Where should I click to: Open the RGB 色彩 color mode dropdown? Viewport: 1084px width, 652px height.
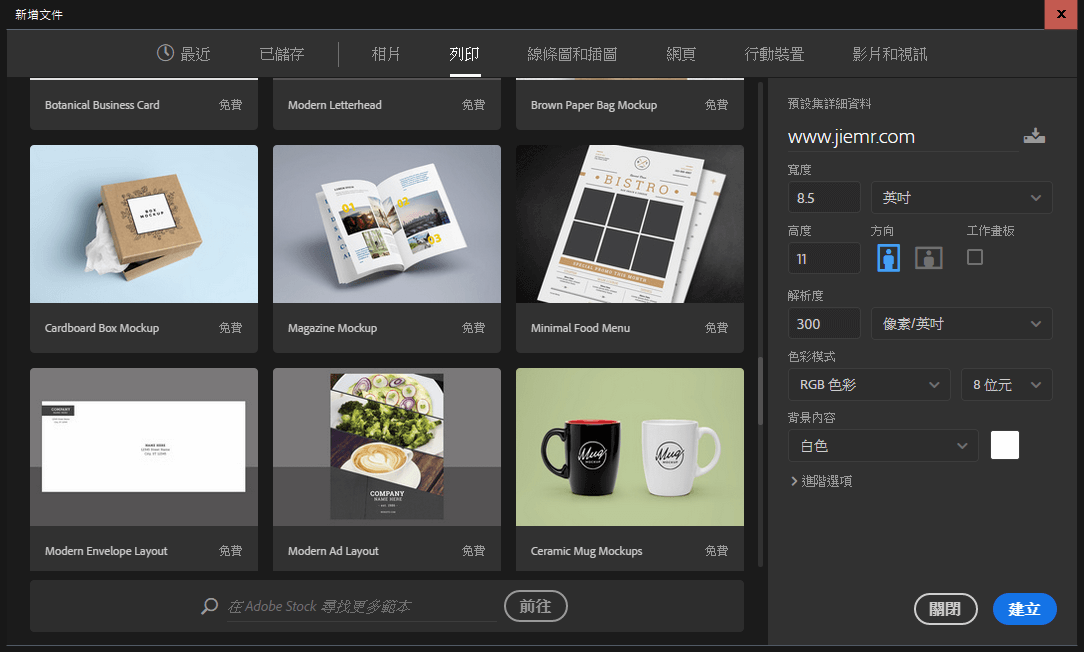coord(868,384)
